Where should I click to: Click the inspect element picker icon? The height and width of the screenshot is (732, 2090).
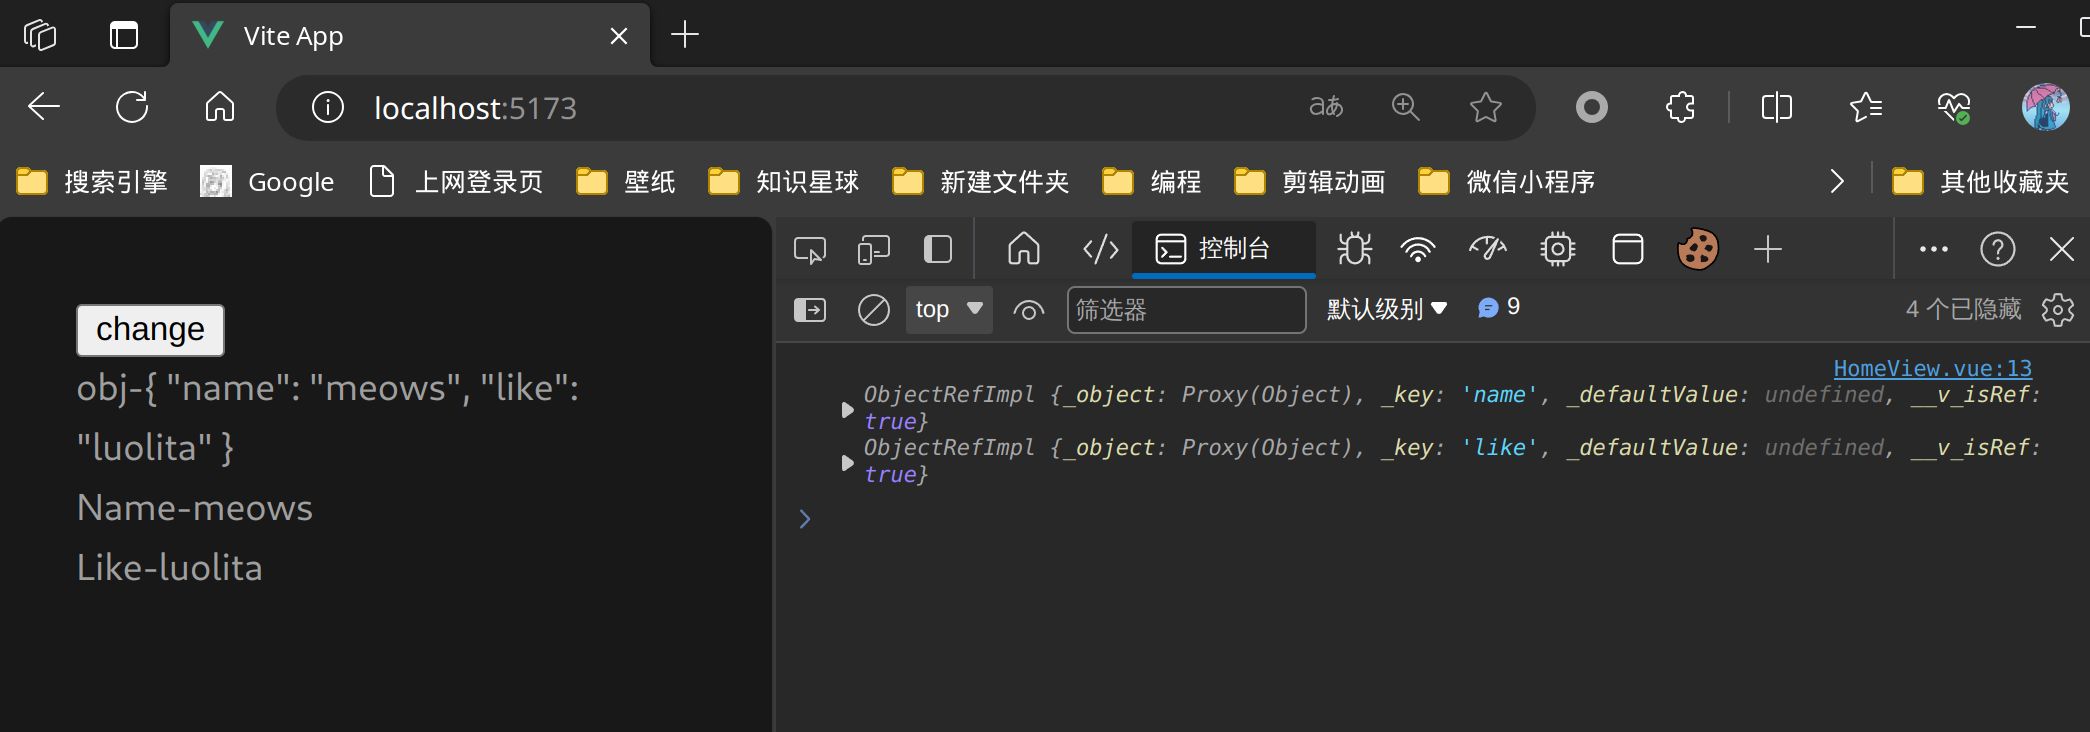[809, 249]
